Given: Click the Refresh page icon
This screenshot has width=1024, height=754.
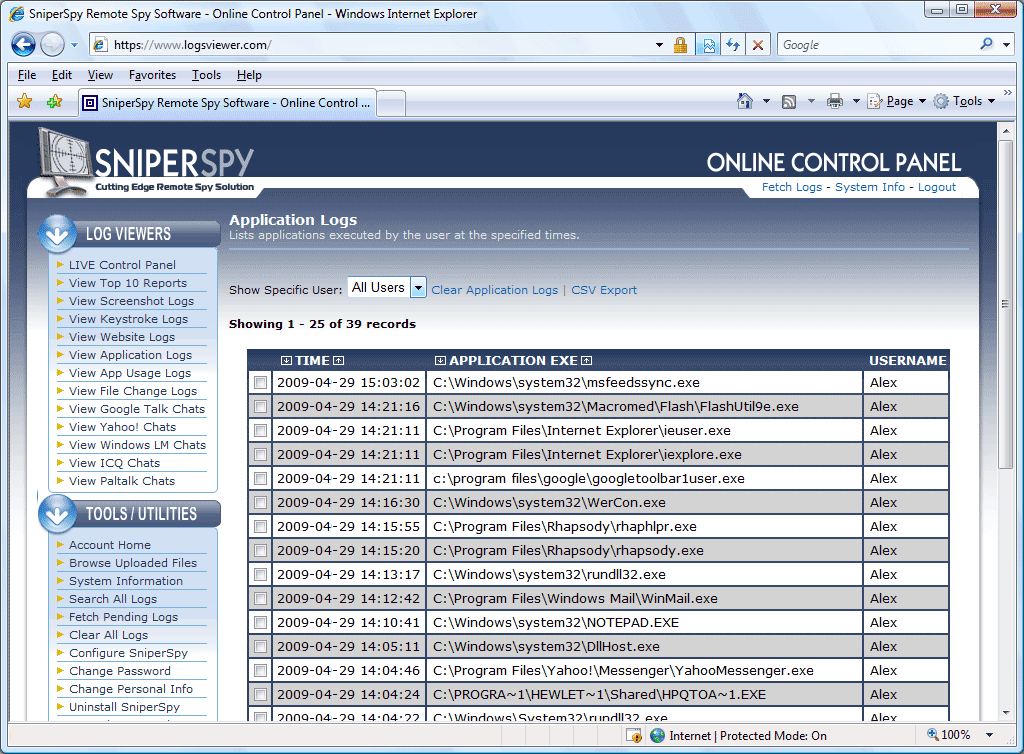Looking at the screenshot, I should 733,45.
